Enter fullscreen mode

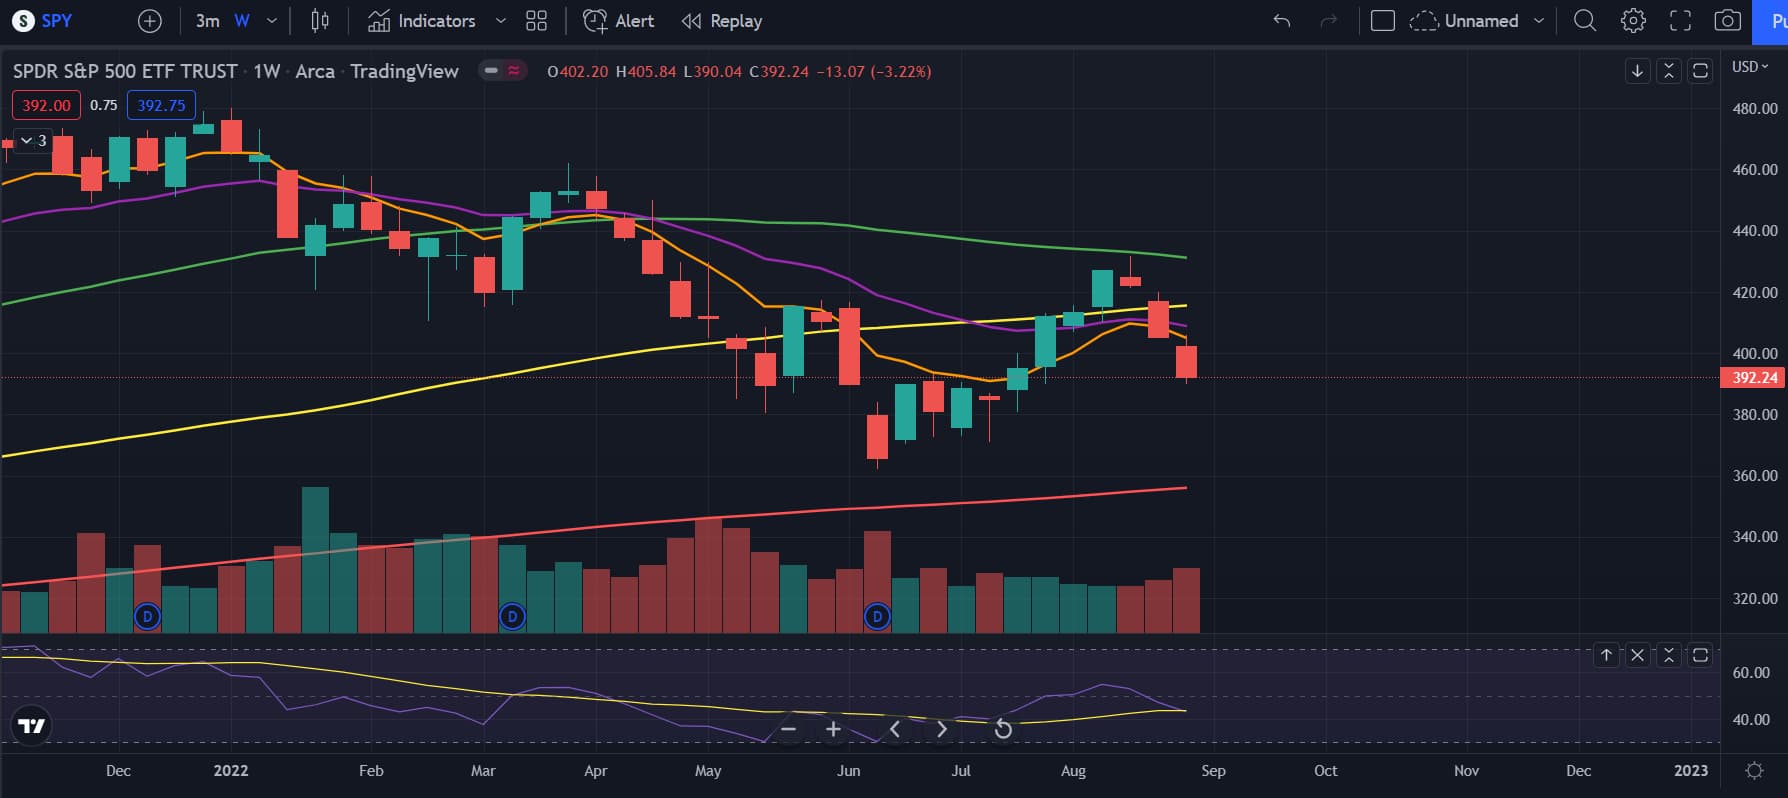[x=1681, y=21]
